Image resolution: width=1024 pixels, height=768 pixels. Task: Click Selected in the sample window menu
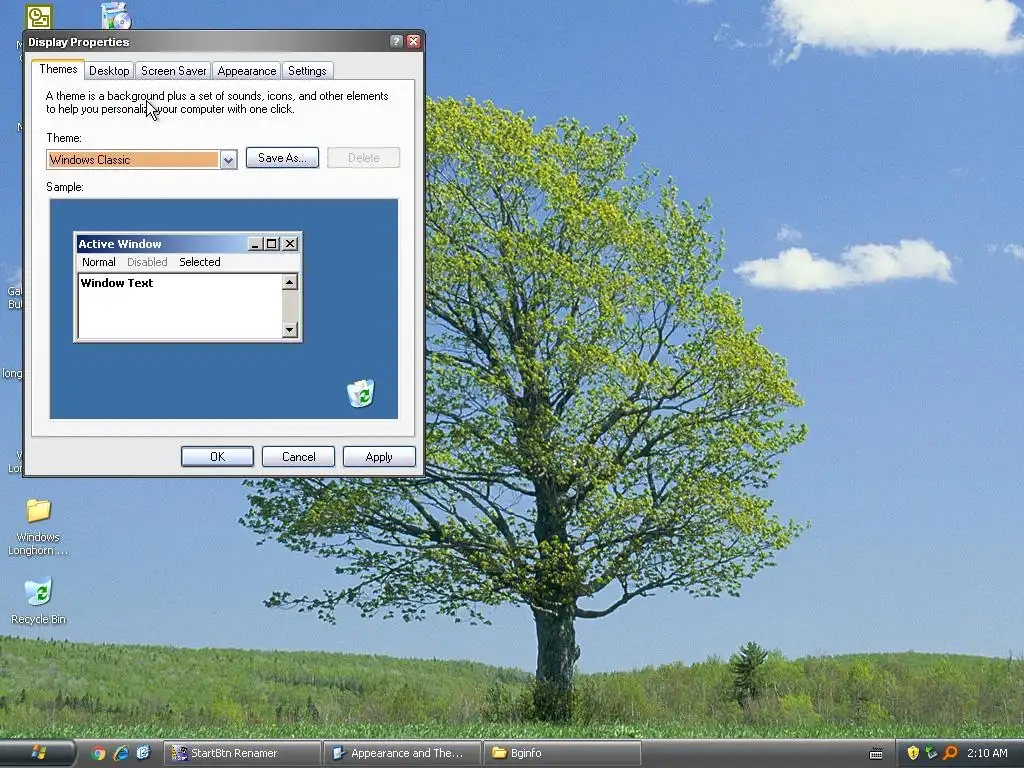click(x=200, y=262)
